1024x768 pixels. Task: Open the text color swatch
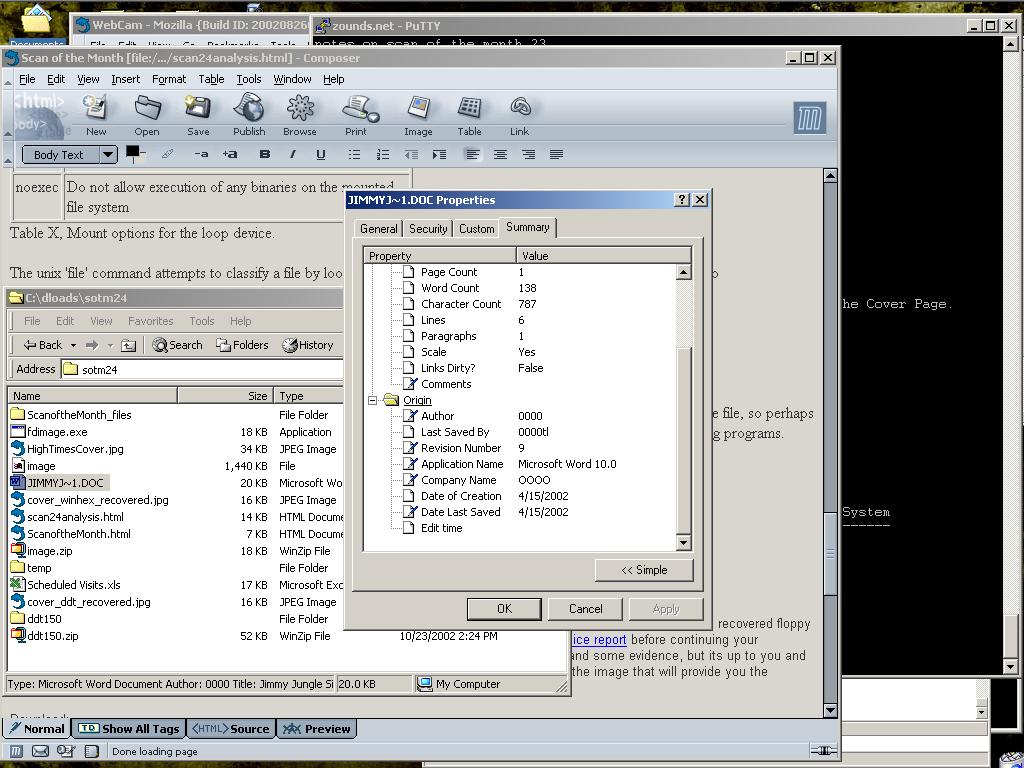click(x=133, y=152)
